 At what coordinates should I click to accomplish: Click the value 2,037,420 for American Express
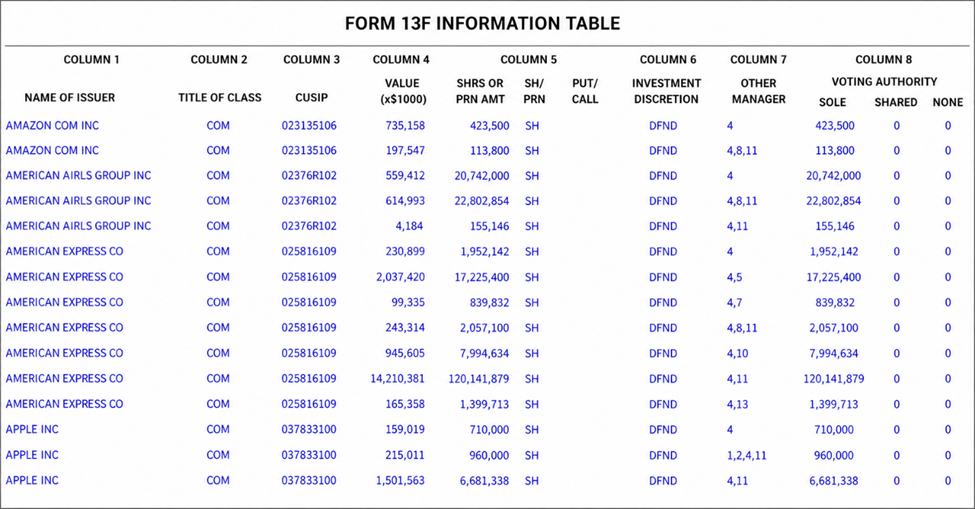[x=400, y=277]
